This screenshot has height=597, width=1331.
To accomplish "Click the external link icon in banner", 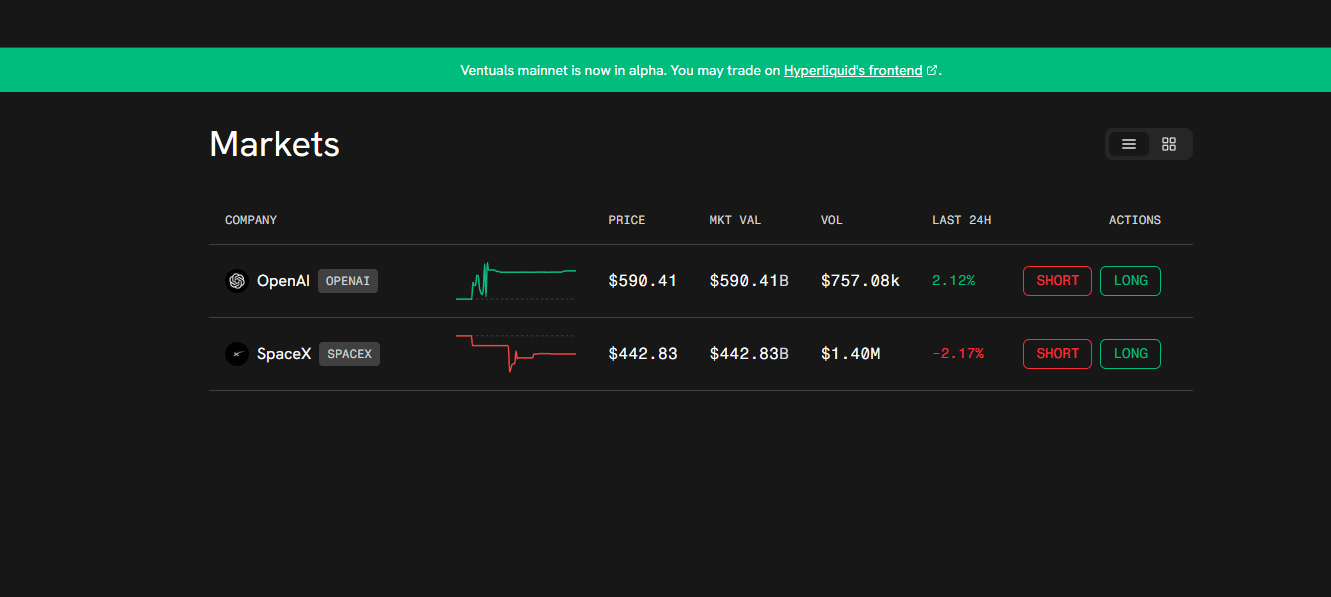I will point(932,71).
